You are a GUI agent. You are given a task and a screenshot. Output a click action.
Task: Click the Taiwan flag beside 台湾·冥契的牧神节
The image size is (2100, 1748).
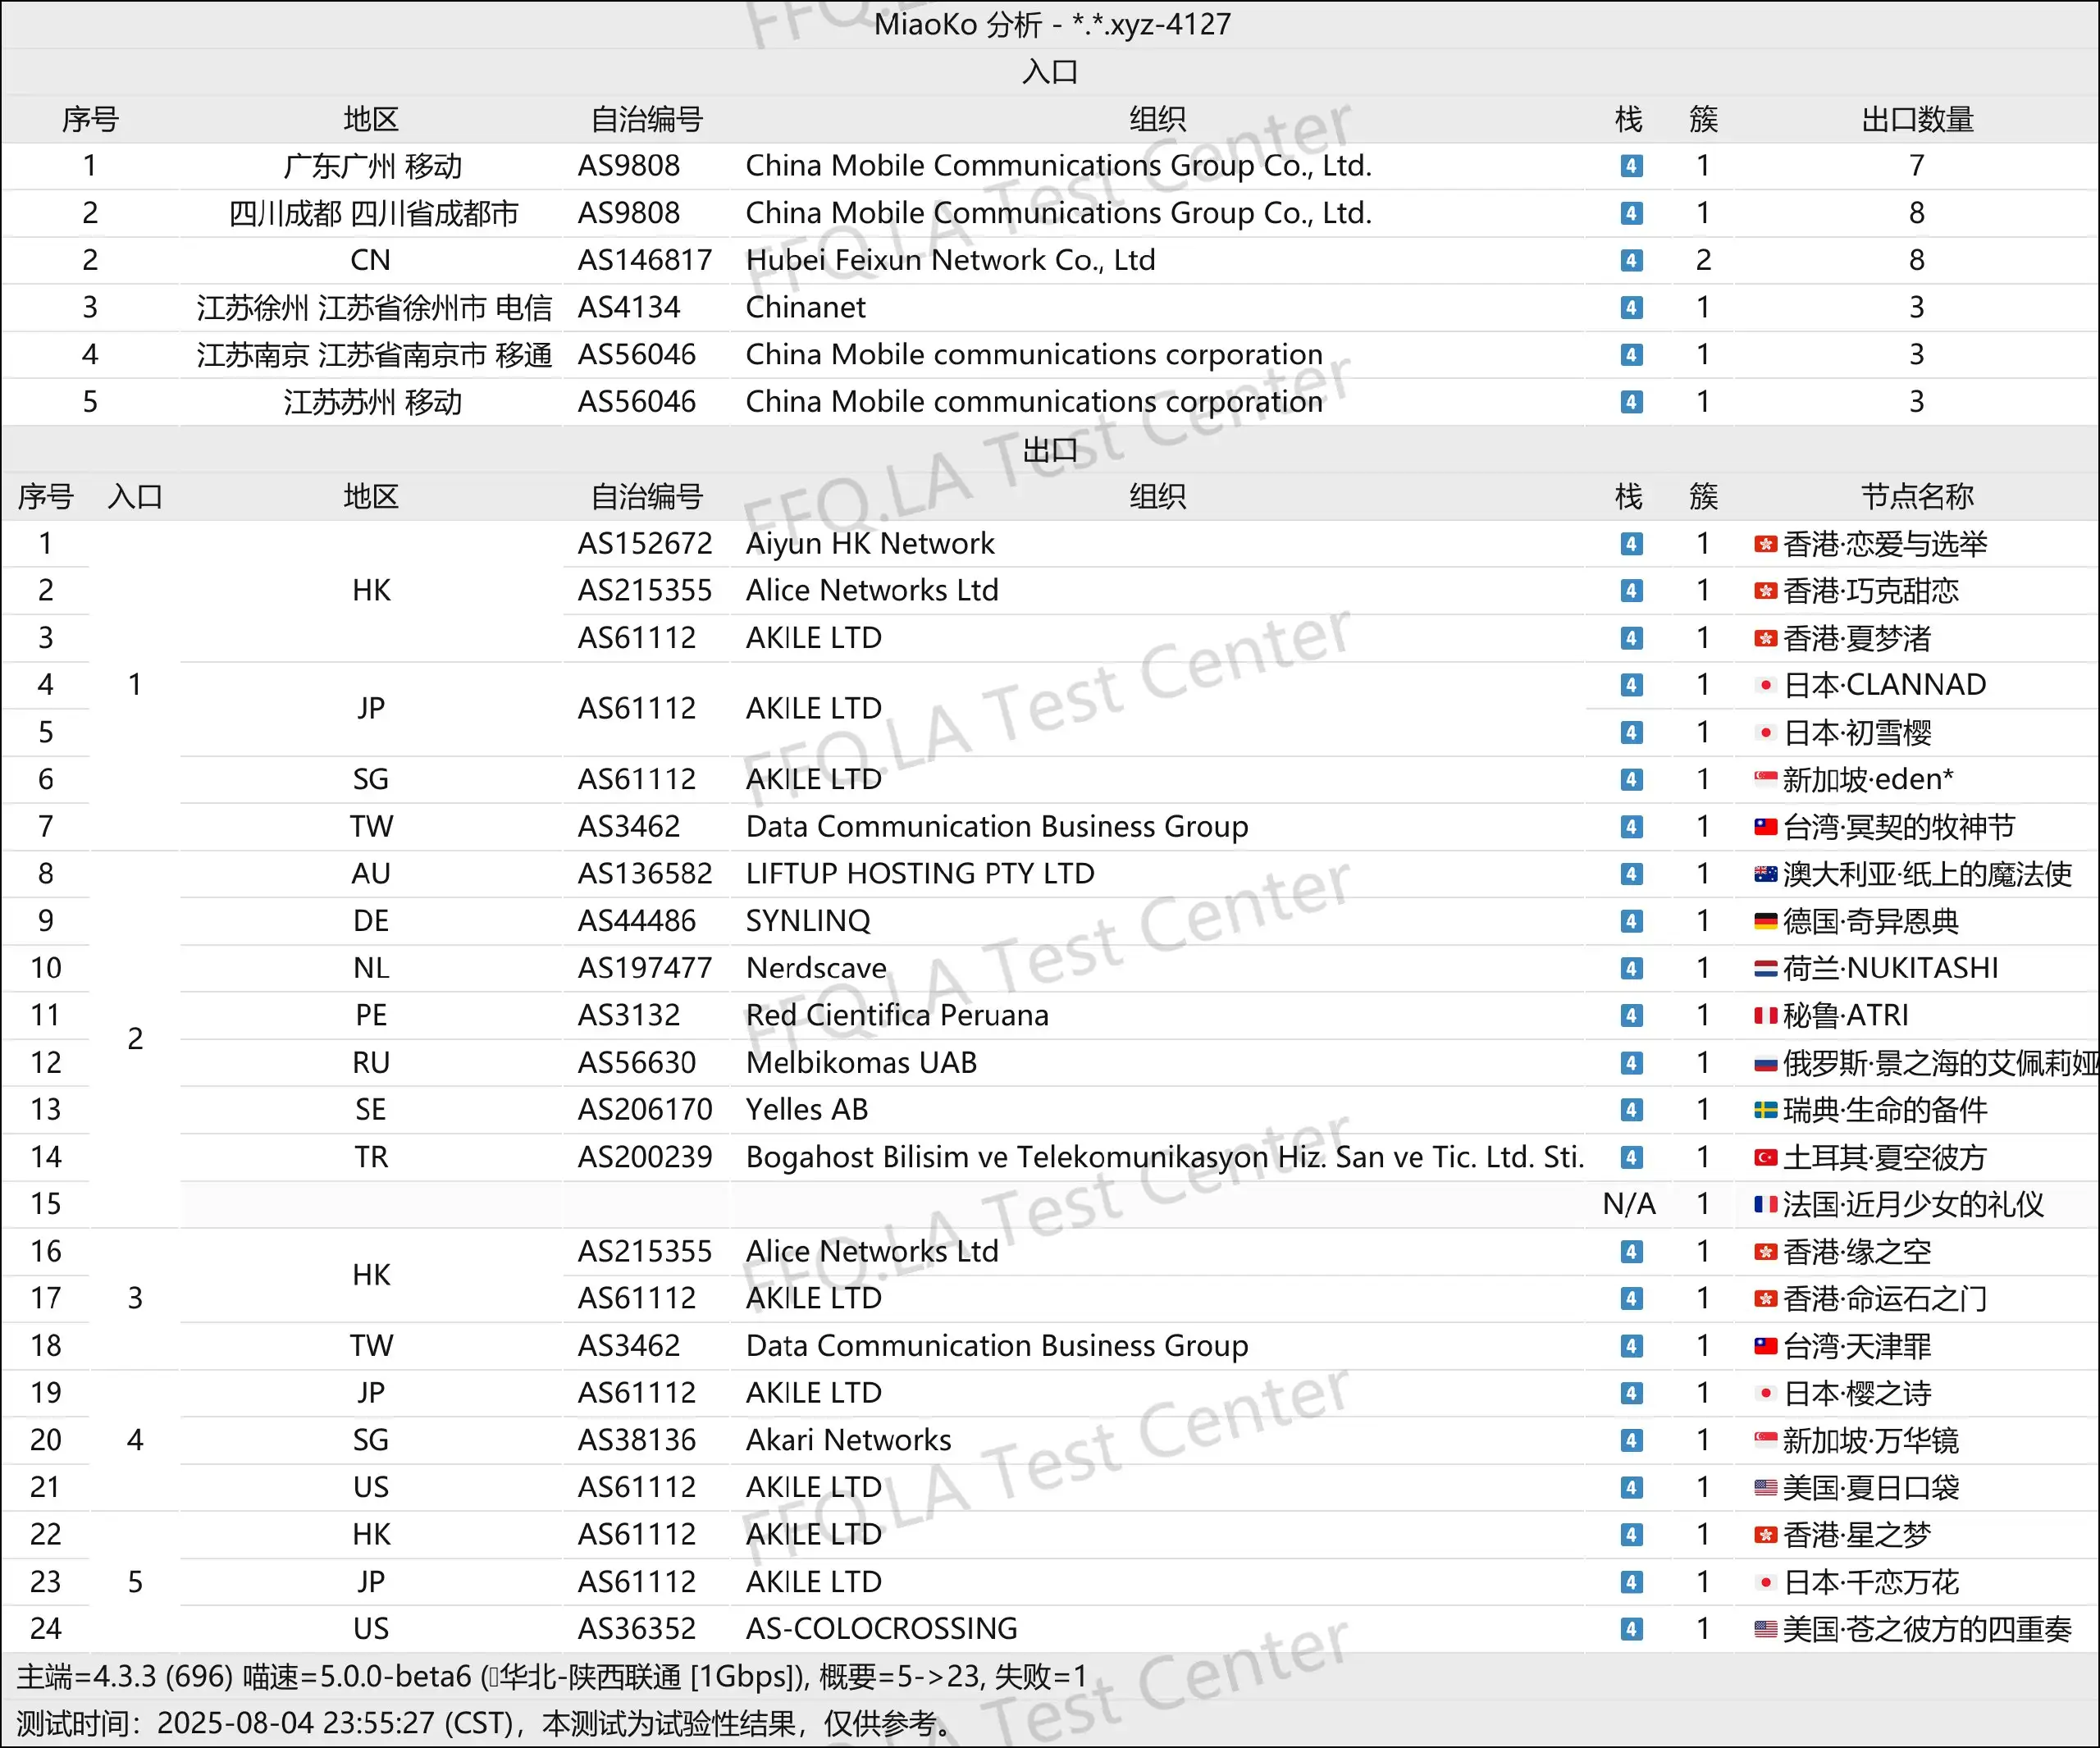coord(1765,827)
